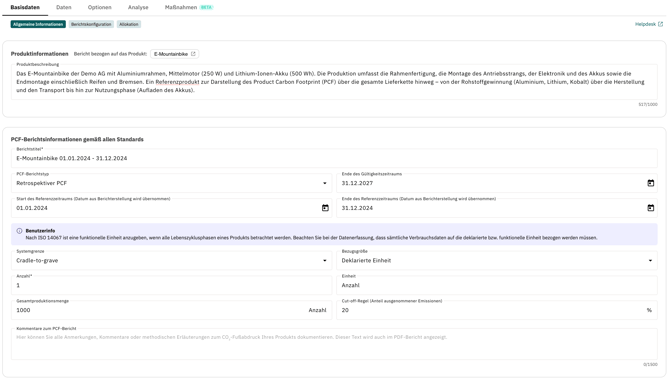Open the Maßnahmen BETA tab
670x382 pixels.
188,7
